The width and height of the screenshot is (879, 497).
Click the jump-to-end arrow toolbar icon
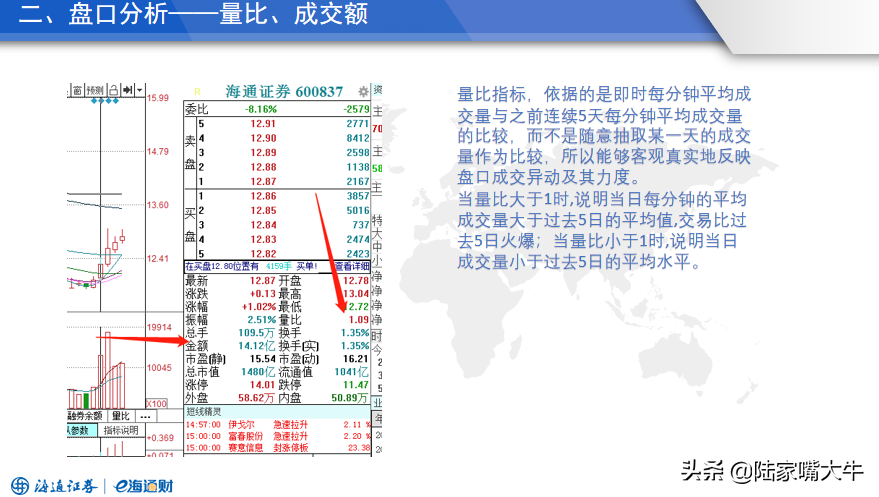(128, 90)
